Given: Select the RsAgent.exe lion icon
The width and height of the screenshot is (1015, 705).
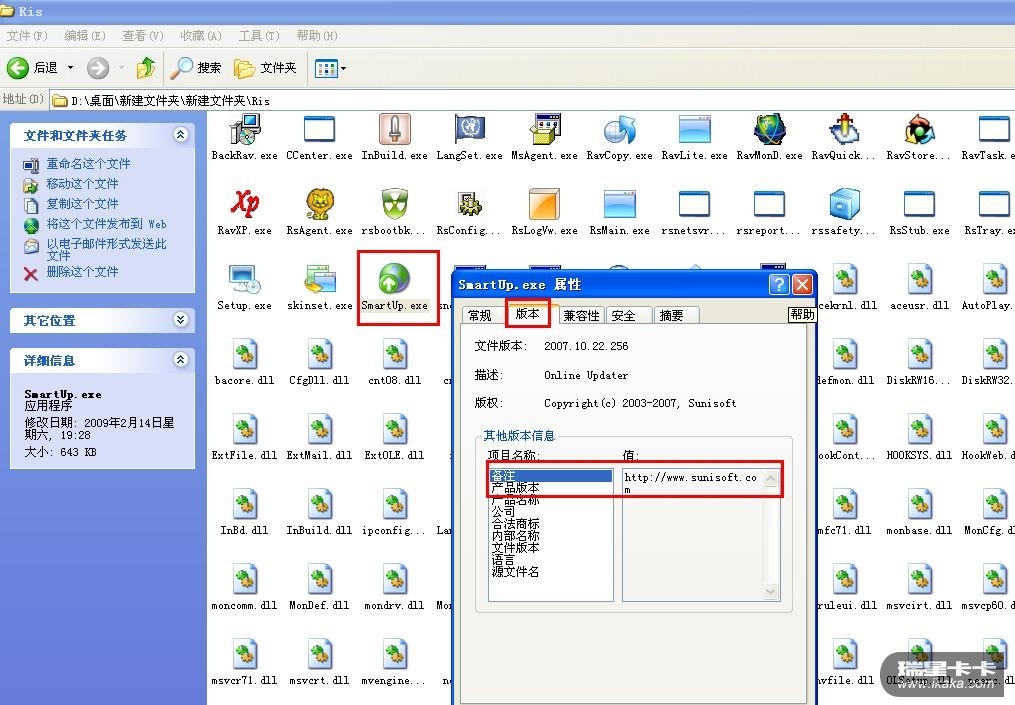Looking at the screenshot, I should click(x=319, y=203).
